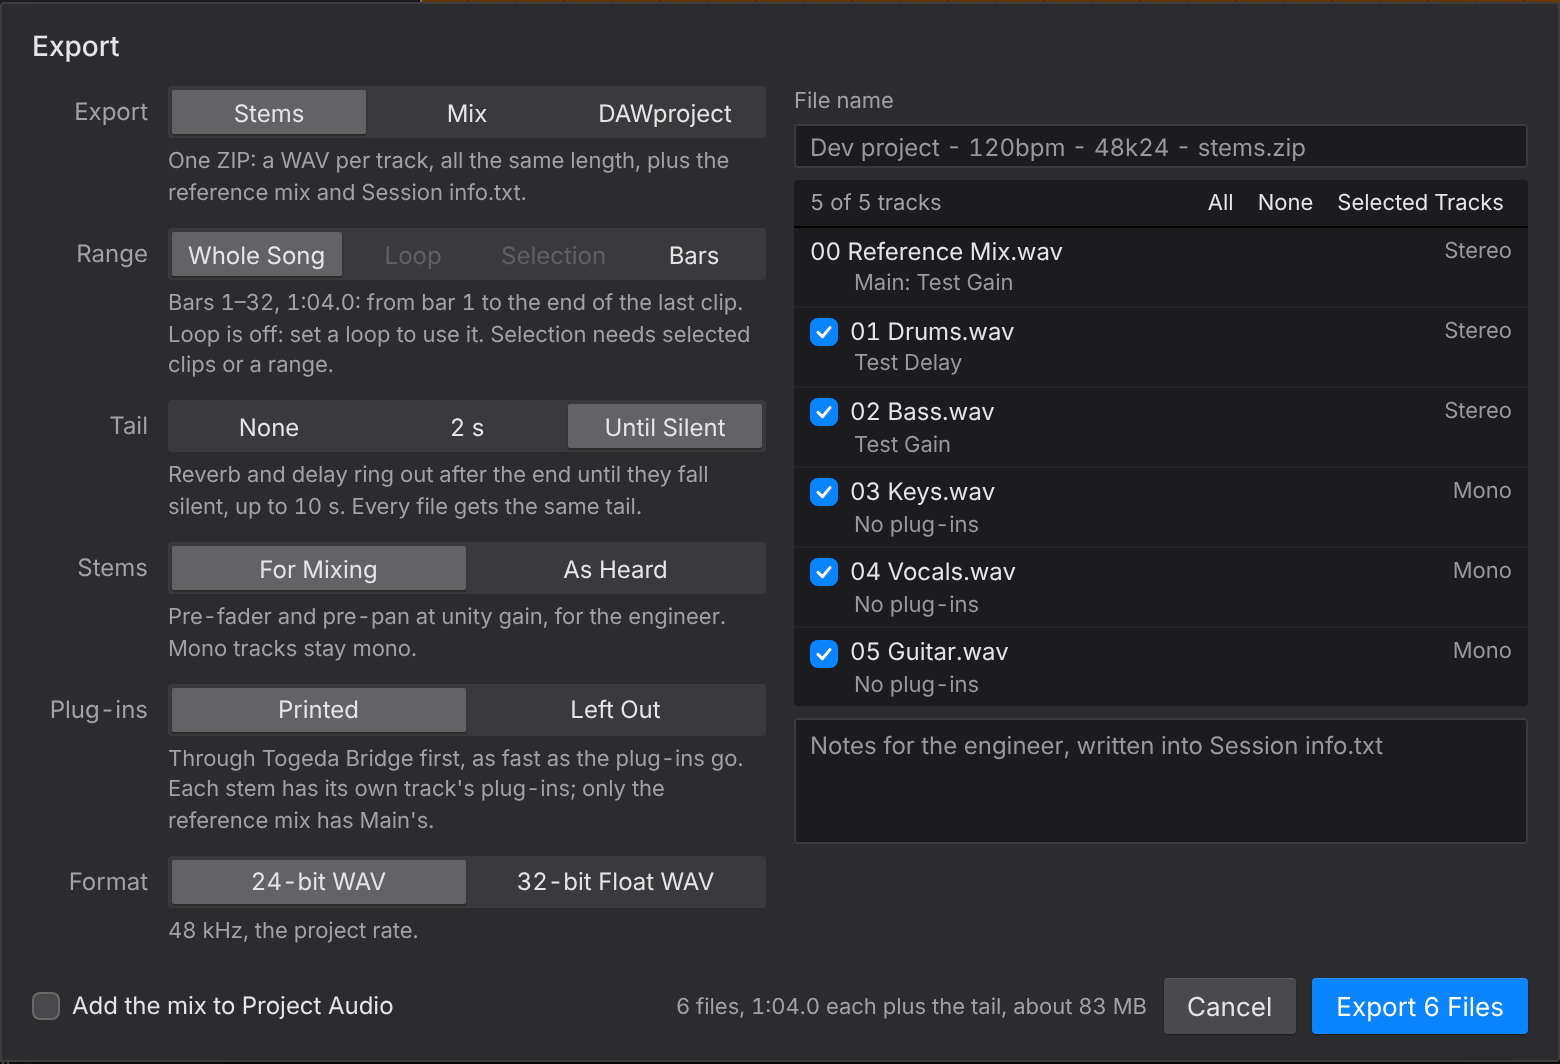Click the Cancel button
This screenshot has height=1064, width=1560.
click(1229, 1006)
